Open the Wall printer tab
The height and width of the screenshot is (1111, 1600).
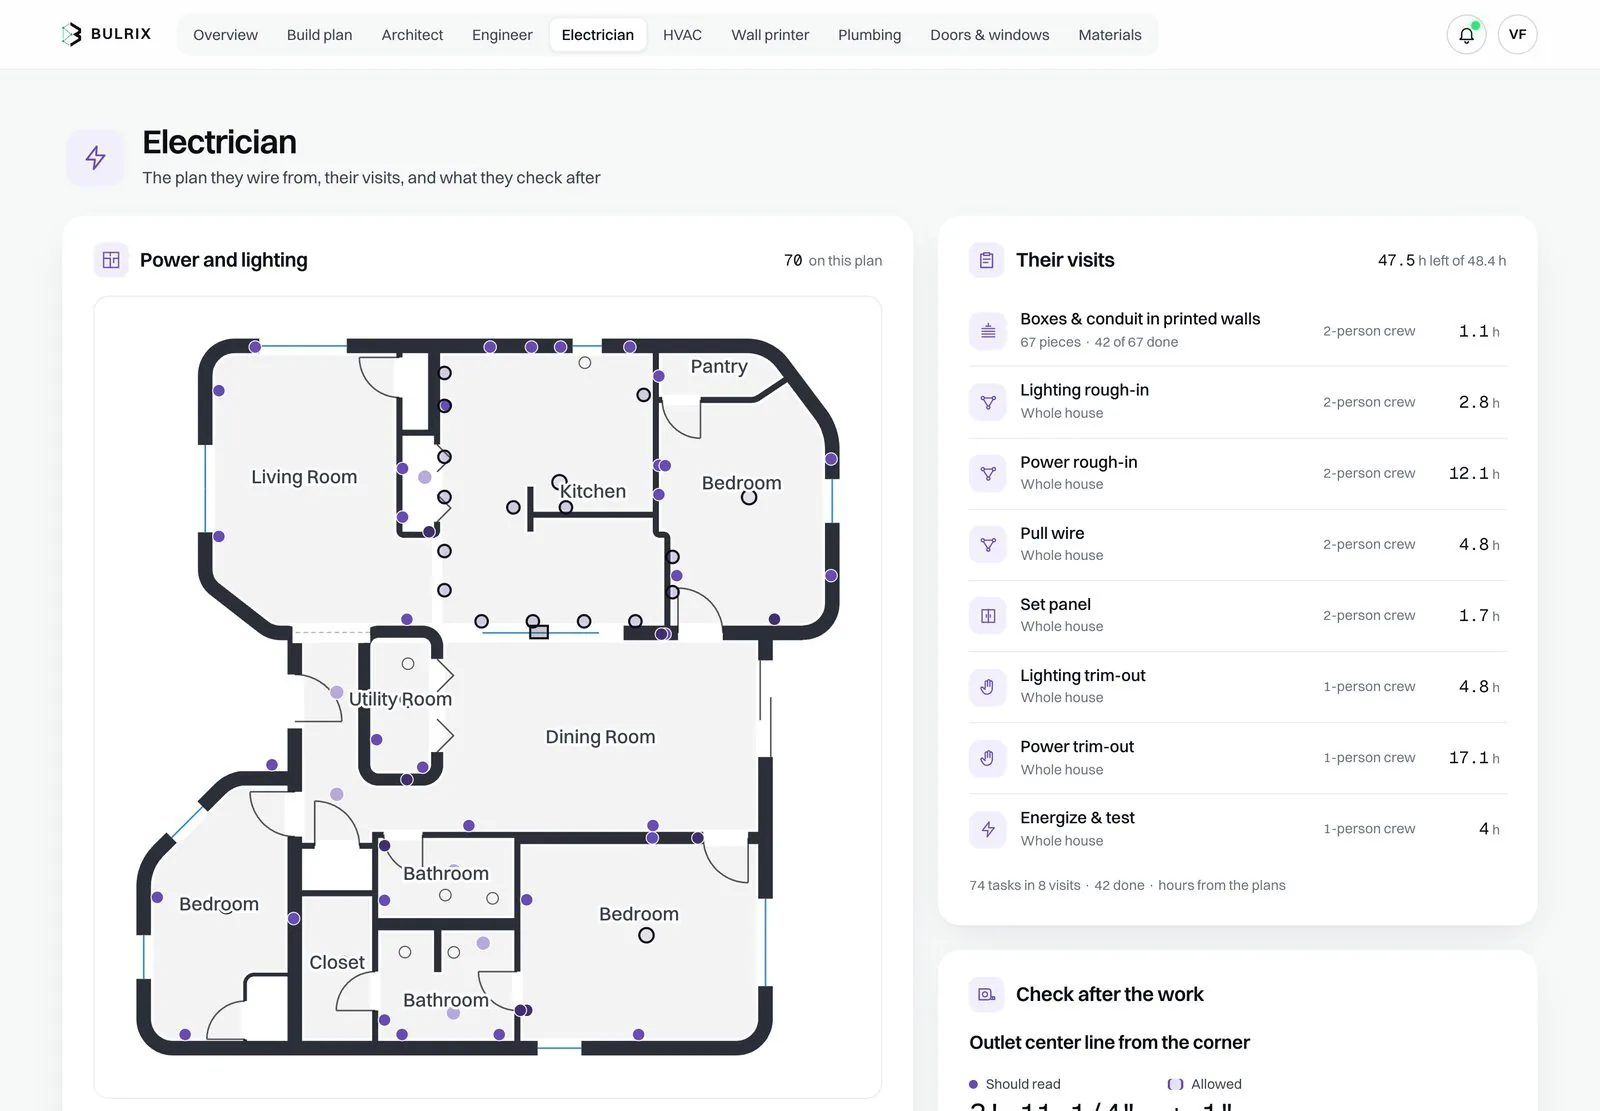[770, 35]
